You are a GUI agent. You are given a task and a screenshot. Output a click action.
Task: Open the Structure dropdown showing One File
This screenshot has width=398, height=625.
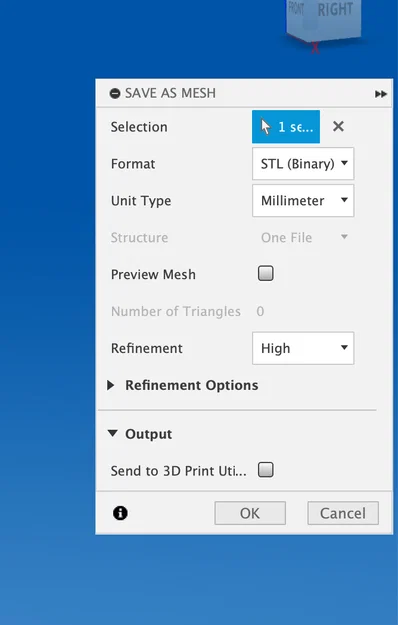pos(303,238)
